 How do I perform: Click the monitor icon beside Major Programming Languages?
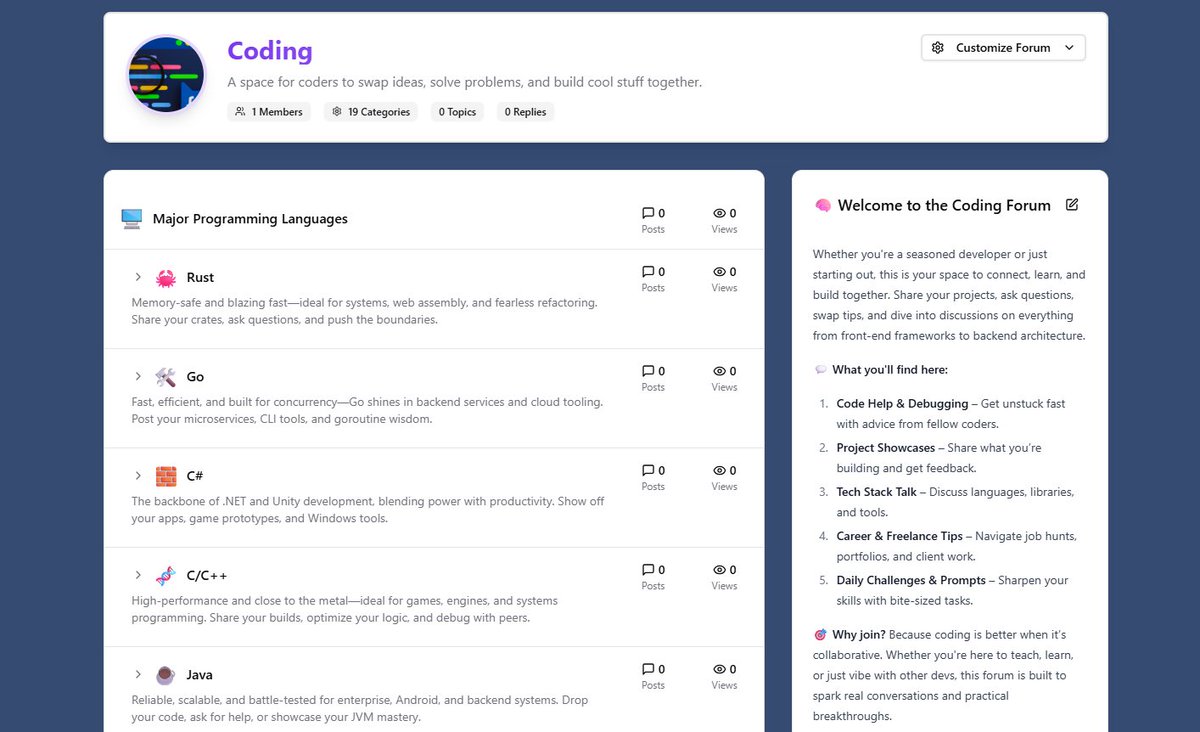(132, 218)
